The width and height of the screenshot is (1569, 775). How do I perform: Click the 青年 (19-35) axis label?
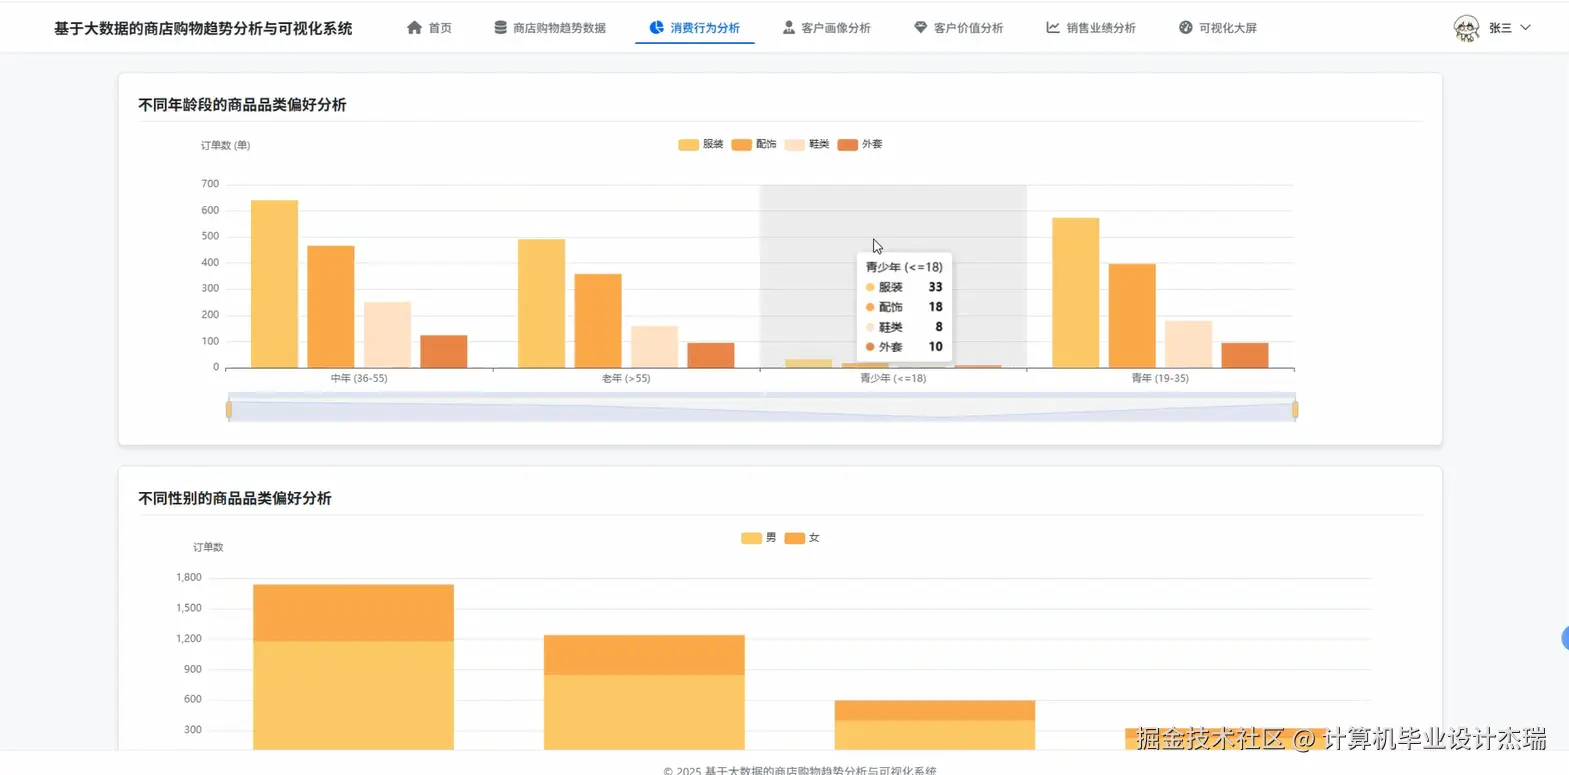(1160, 379)
